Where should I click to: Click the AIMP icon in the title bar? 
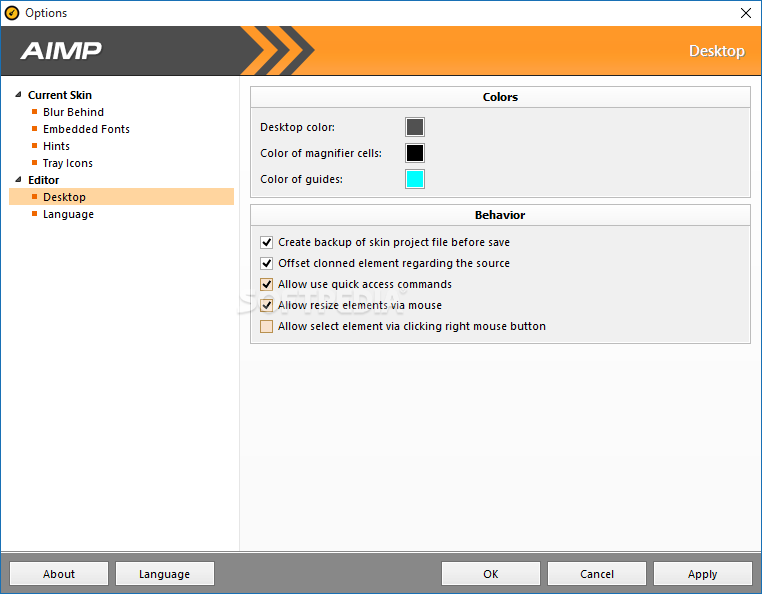pos(12,13)
